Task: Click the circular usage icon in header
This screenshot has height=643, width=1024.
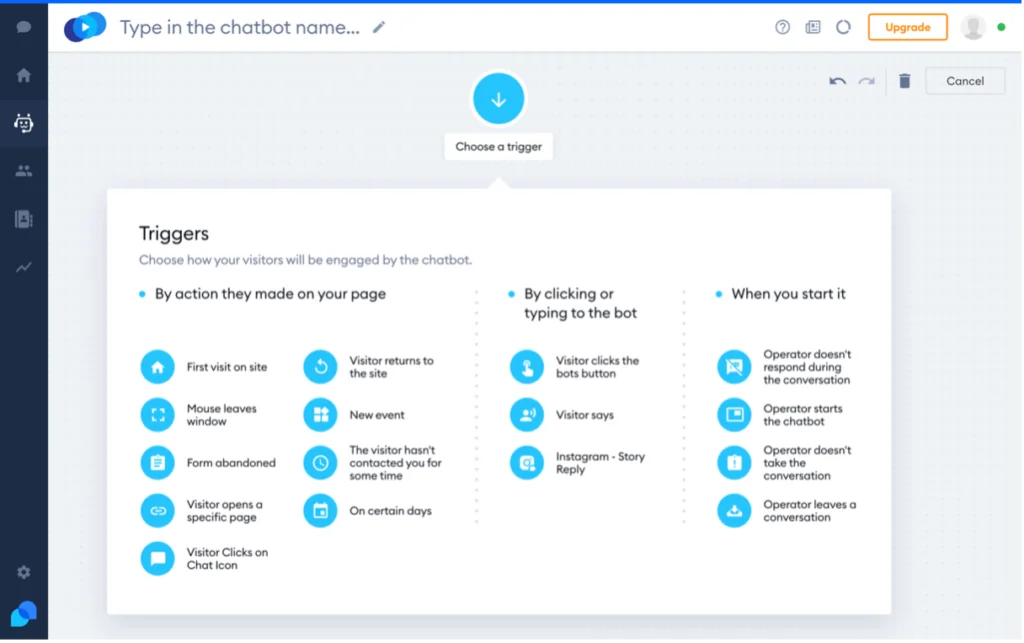Action: point(844,27)
